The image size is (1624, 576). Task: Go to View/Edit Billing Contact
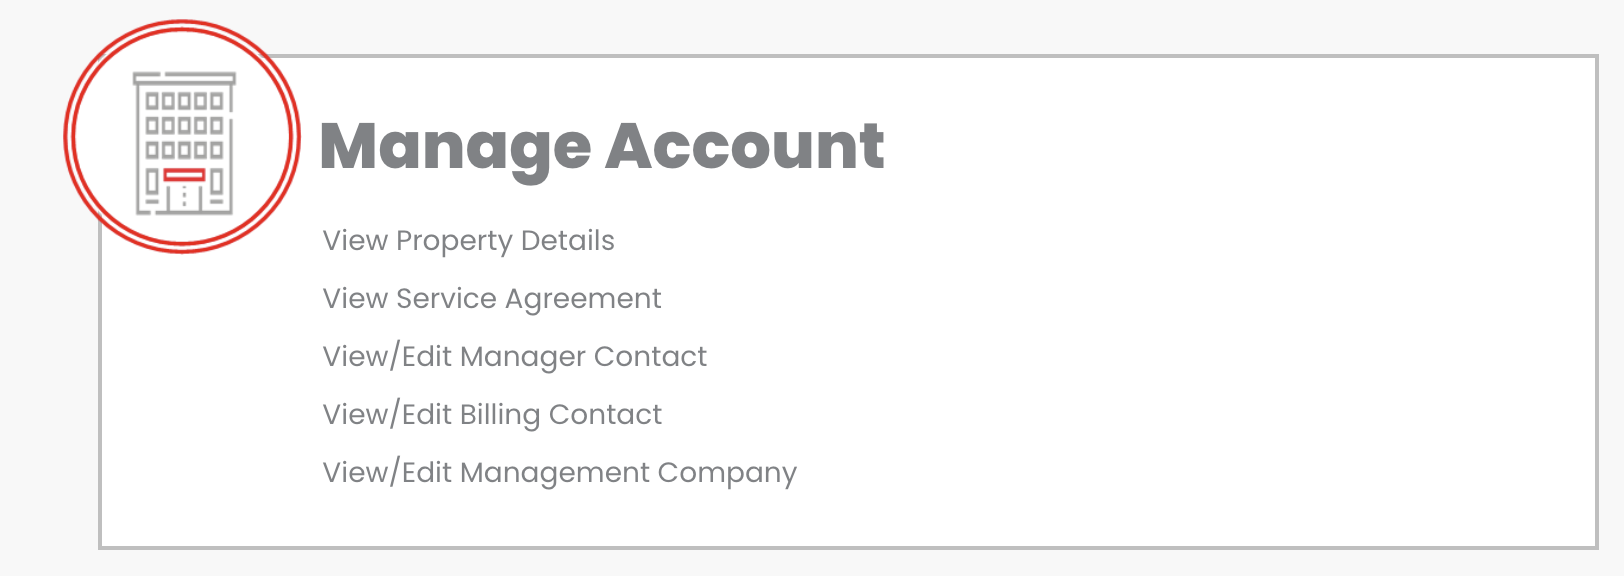pyautogui.click(x=492, y=415)
